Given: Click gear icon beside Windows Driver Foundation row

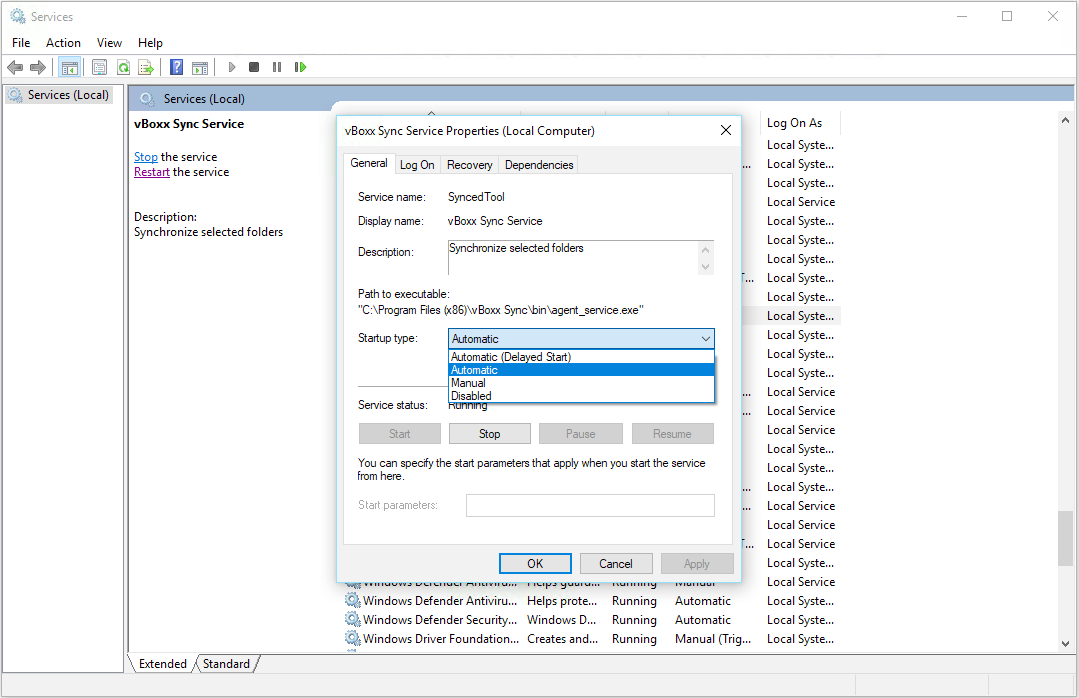Looking at the screenshot, I should (353, 639).
